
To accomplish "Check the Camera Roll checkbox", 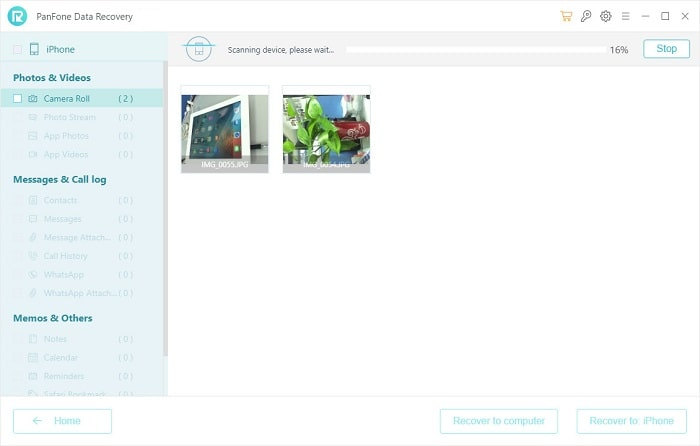I will [x=17, y=99].
